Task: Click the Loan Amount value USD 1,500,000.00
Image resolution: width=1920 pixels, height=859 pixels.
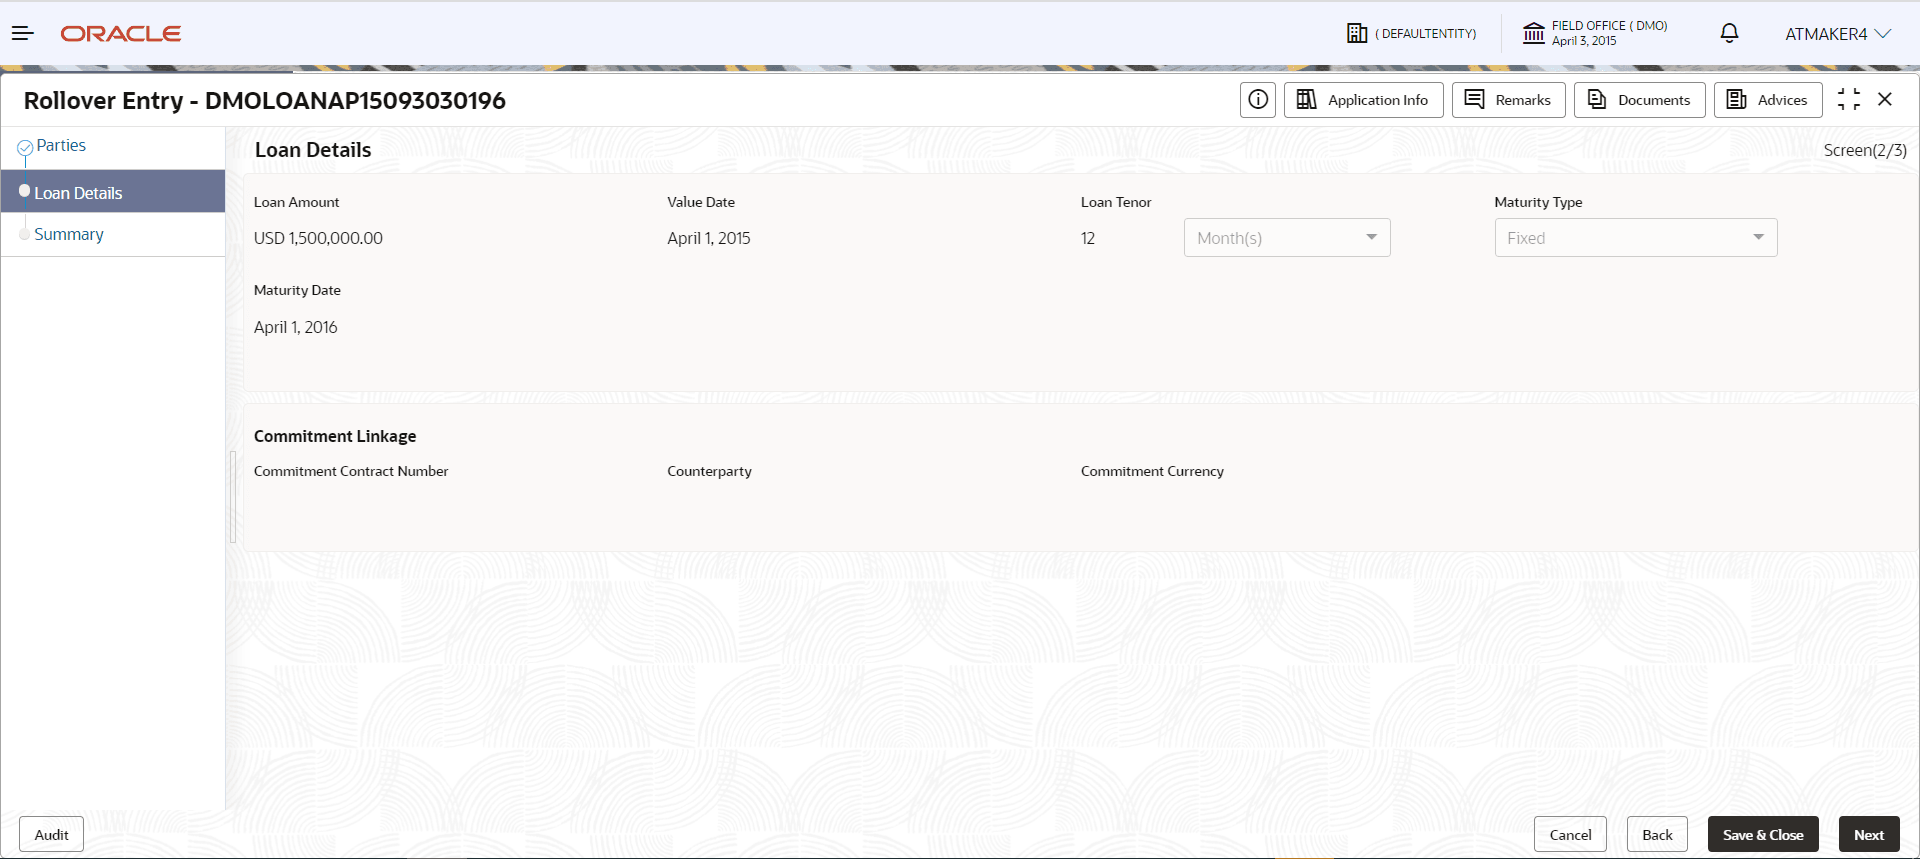Action: coord(318,238)
